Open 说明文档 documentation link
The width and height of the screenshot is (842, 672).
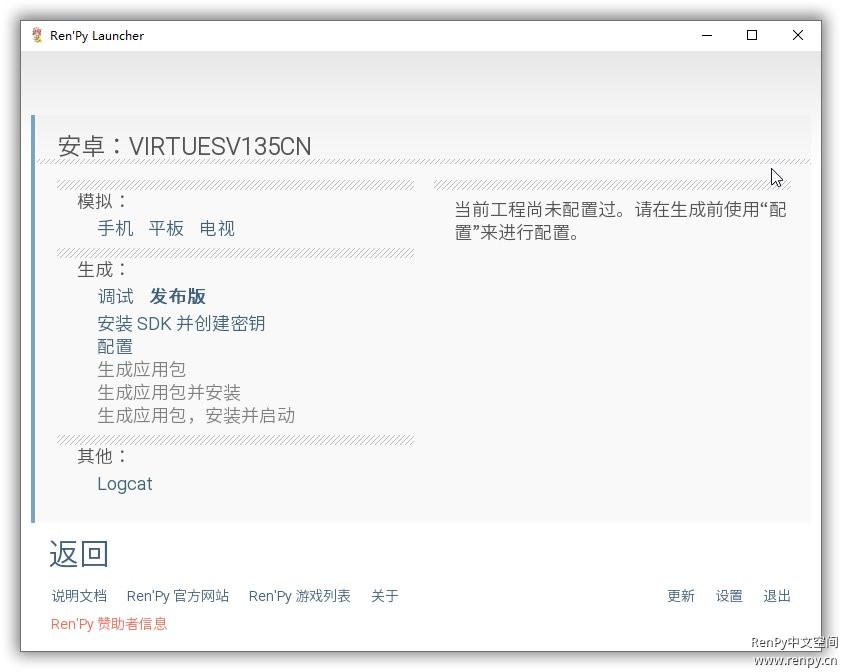pyautogui.click(x=79, y=596)
